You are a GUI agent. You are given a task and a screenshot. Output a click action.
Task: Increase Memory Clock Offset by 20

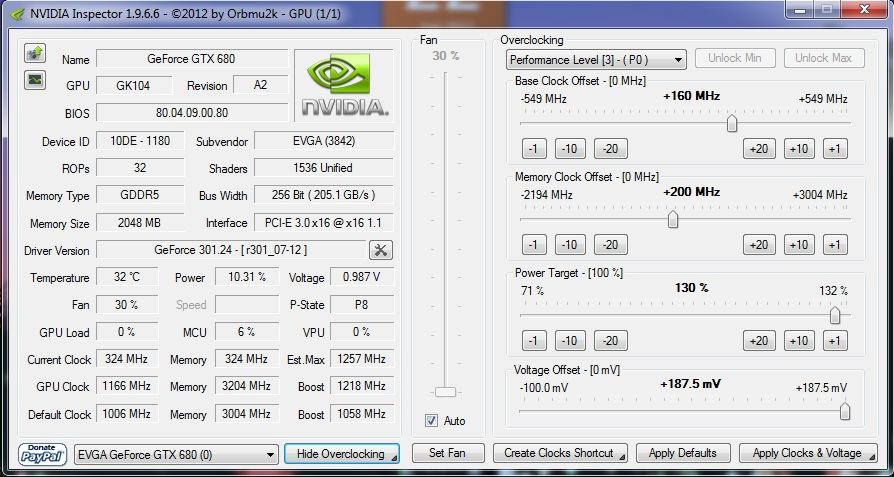click(x=758, y=244)
